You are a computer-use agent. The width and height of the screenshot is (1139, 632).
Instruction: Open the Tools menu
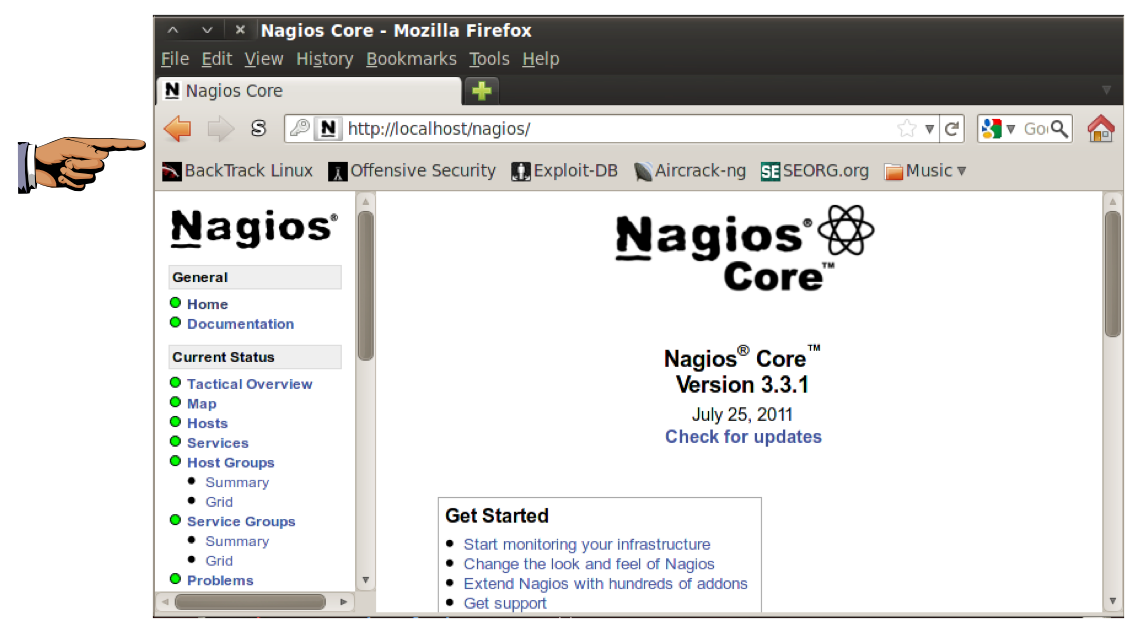489,59
